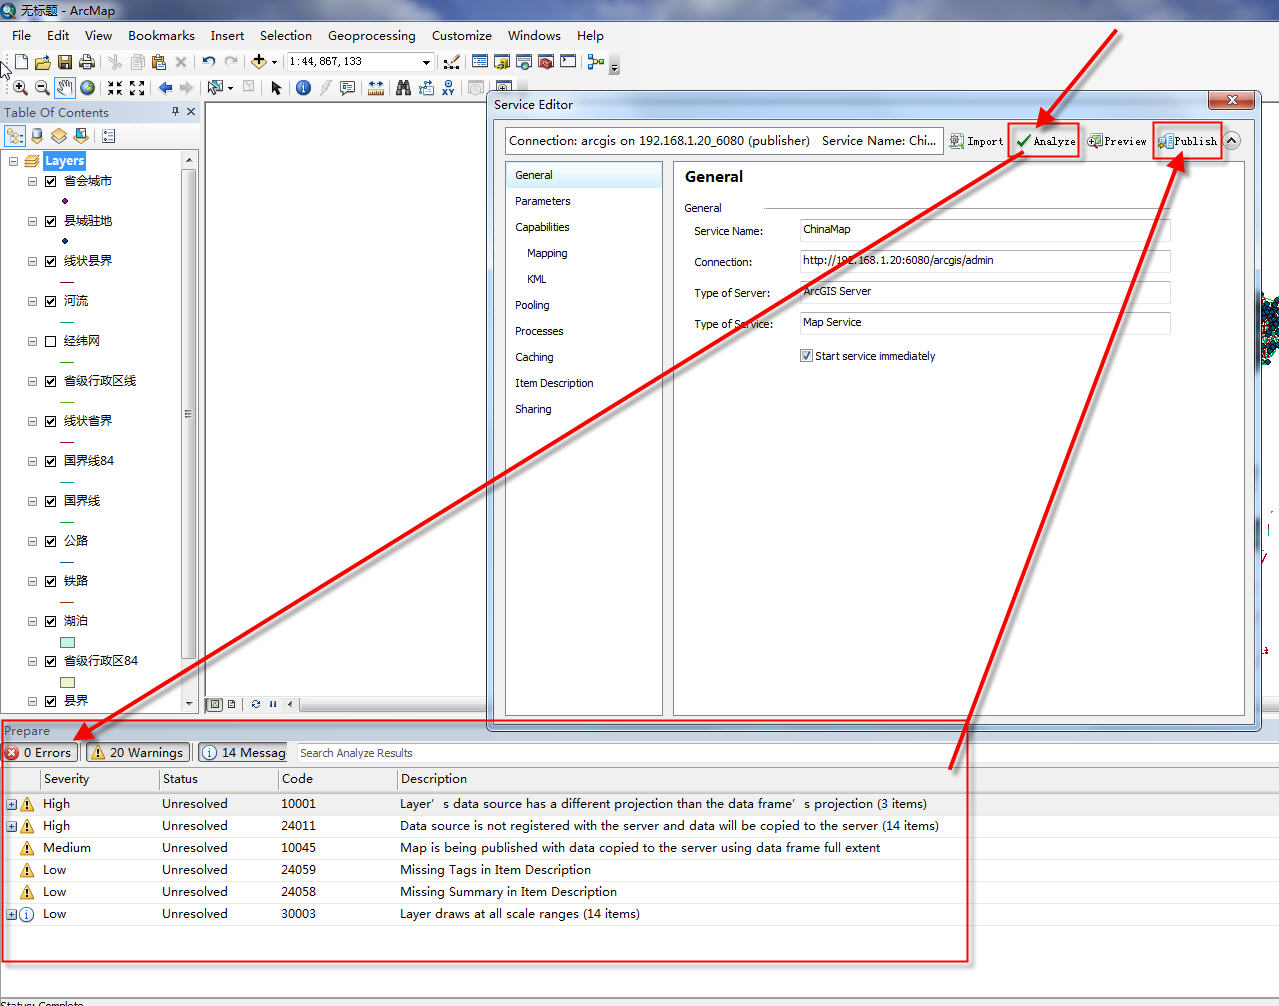Open the Add Data dropdown arrow
1279x1006 pixels.
pyautogui.click(x=274, y=62)
